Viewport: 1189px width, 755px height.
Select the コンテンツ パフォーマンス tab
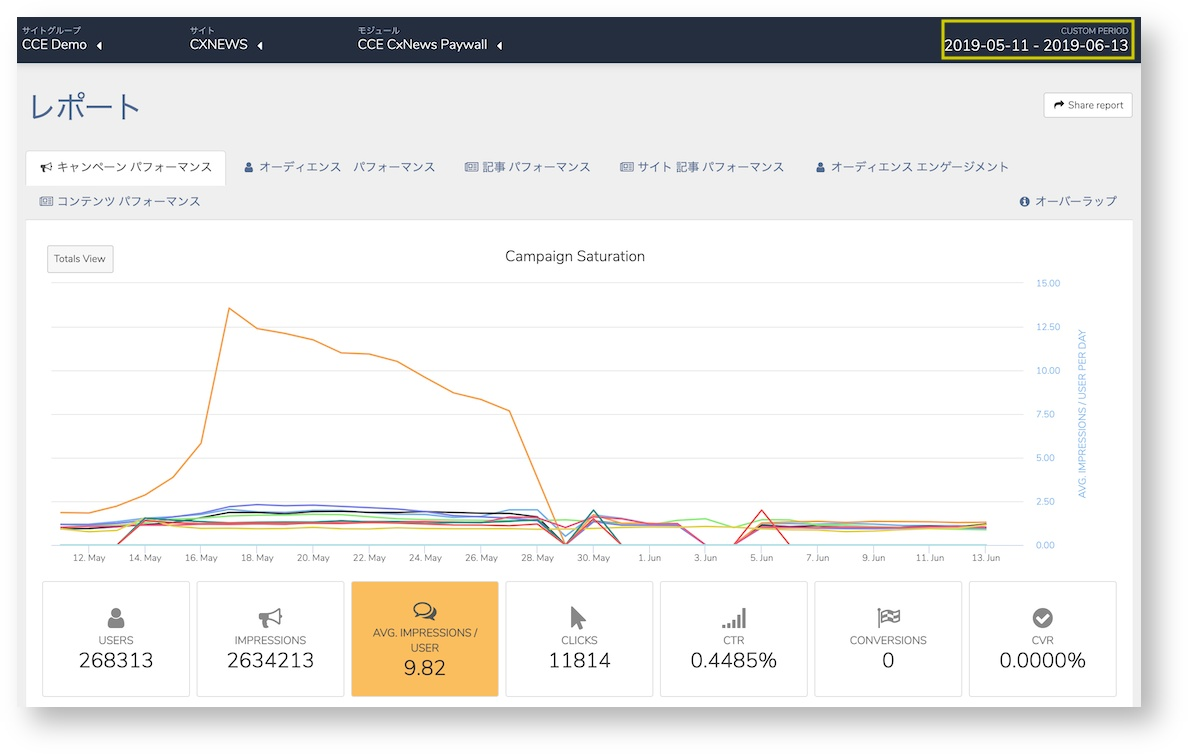120,202
